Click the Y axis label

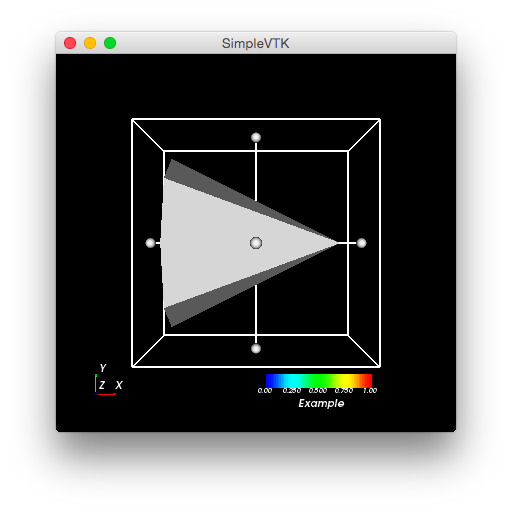coord(103,368)
